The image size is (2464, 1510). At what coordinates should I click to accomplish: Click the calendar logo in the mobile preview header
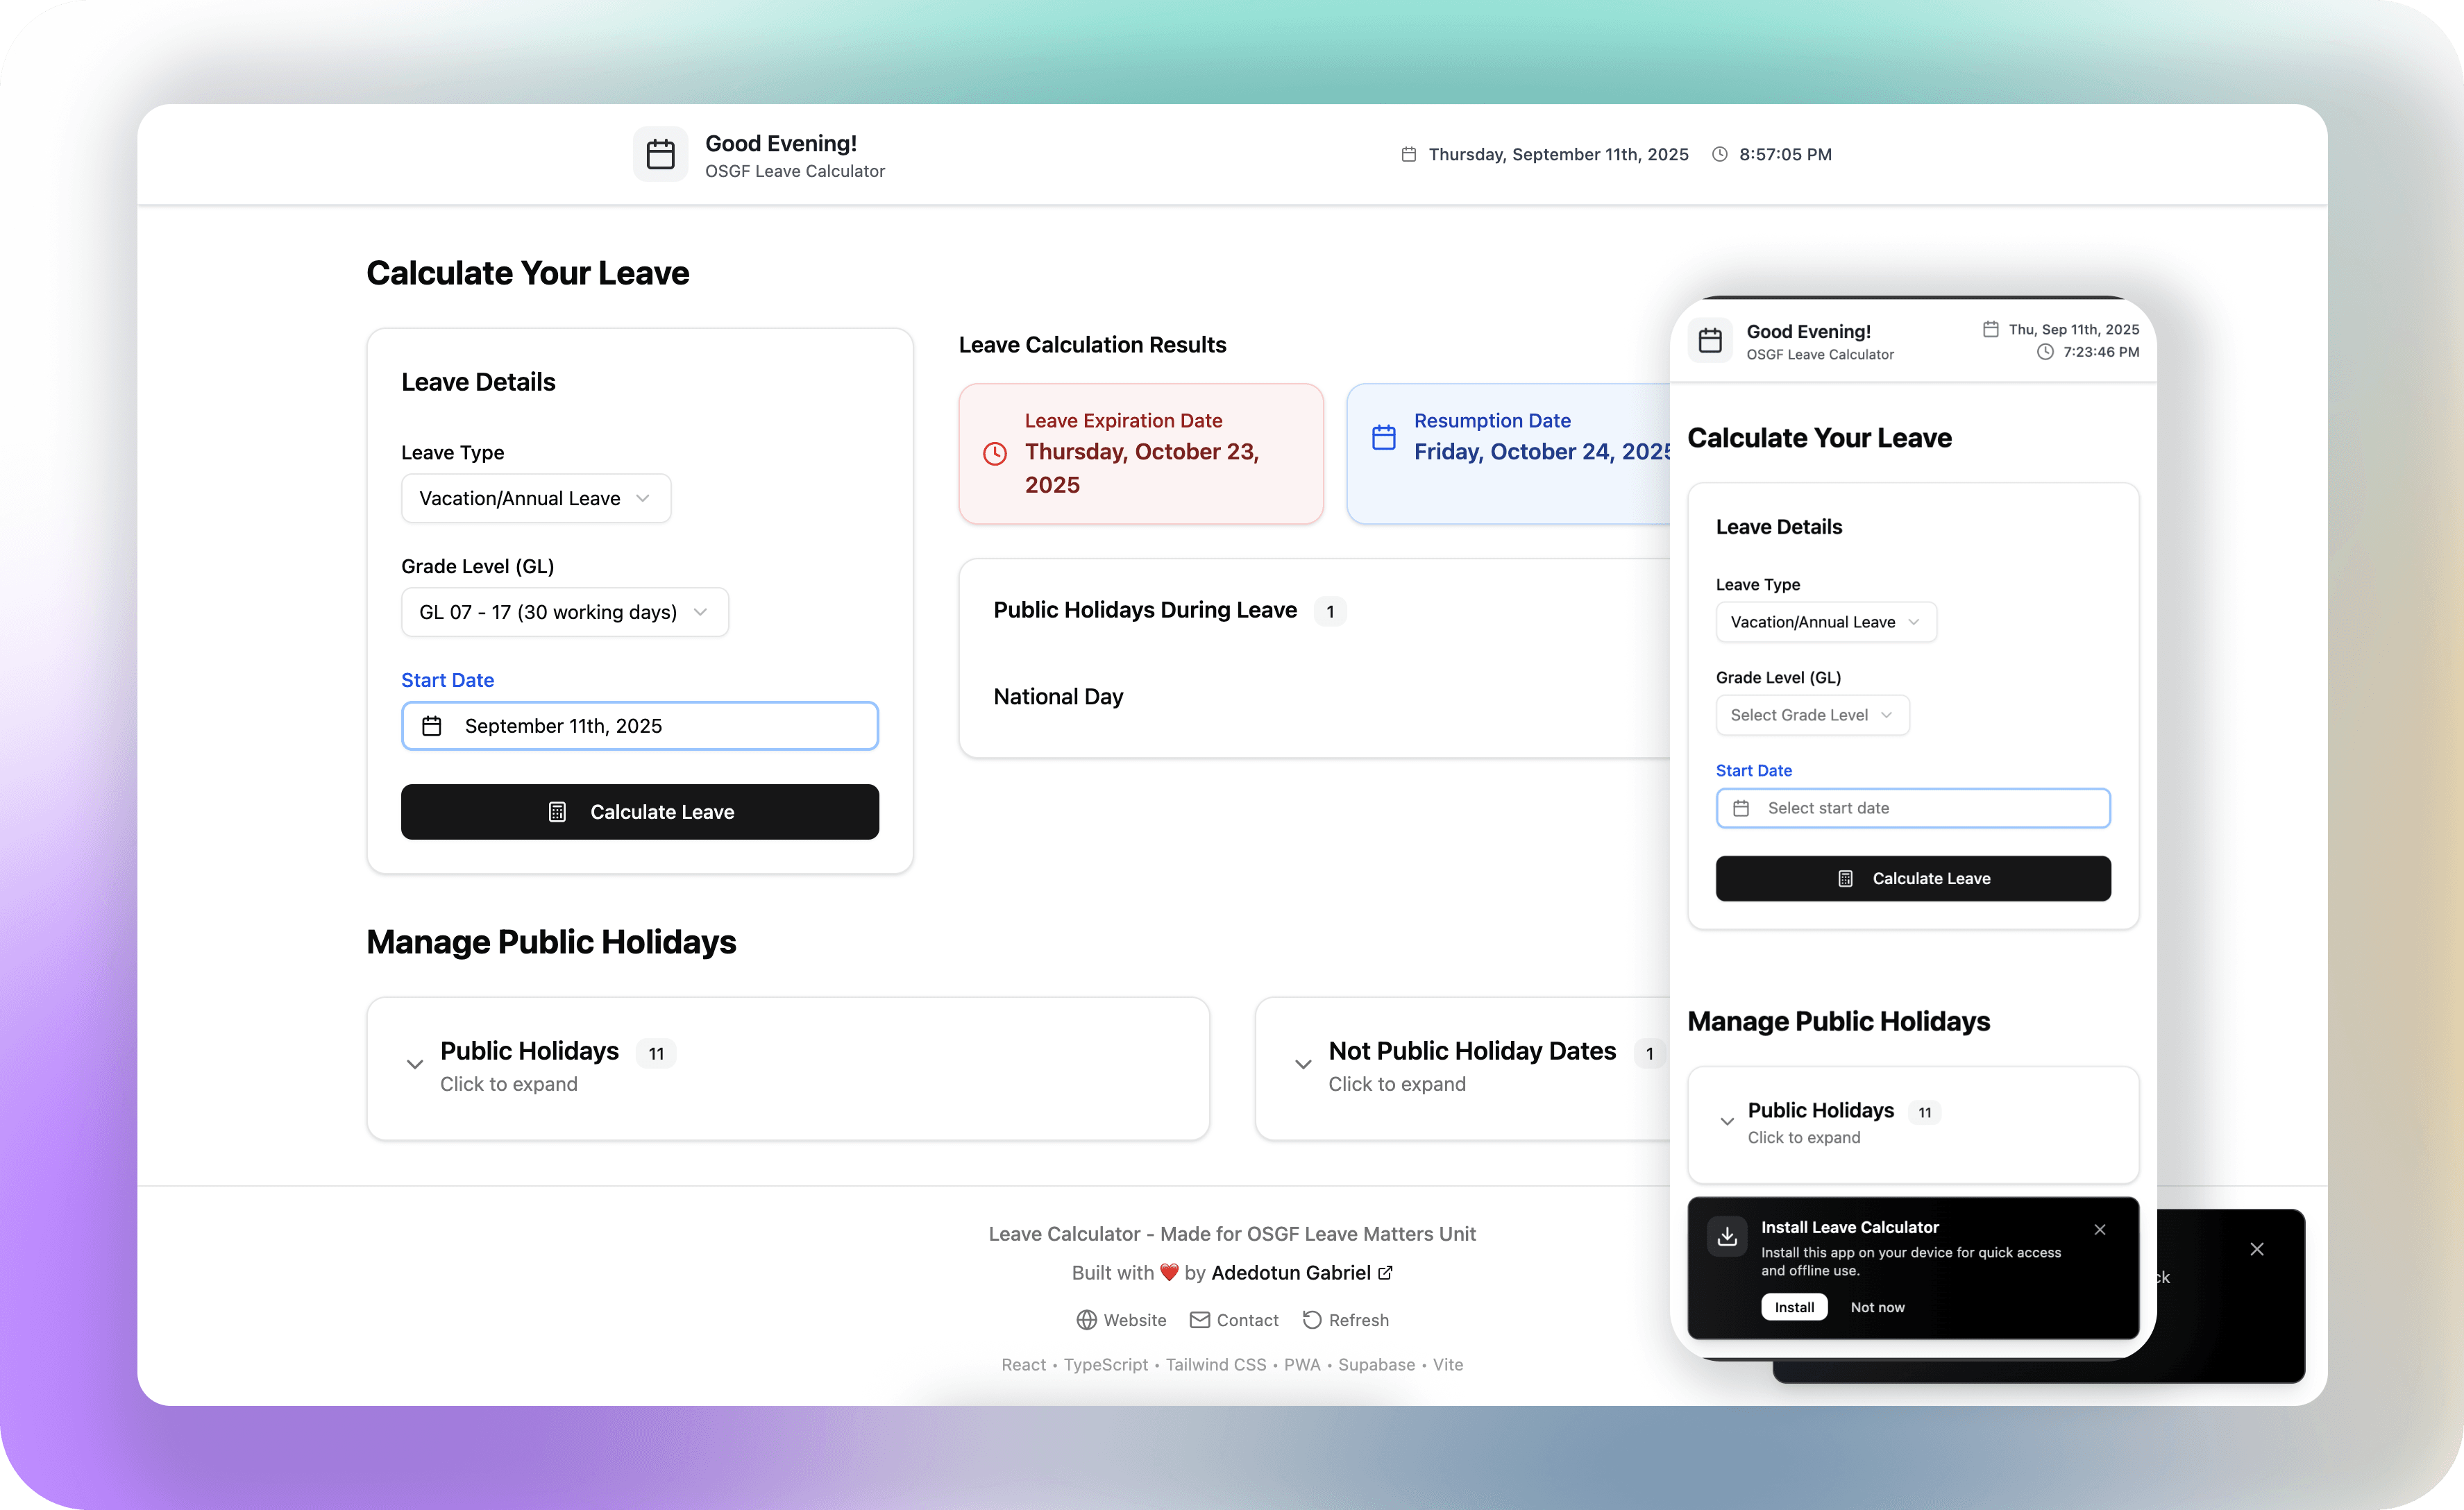(1710, 341)
